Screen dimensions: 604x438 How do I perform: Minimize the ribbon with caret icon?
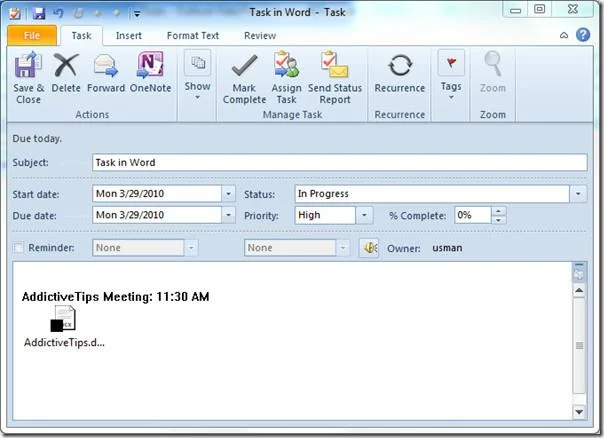point(564,35)
